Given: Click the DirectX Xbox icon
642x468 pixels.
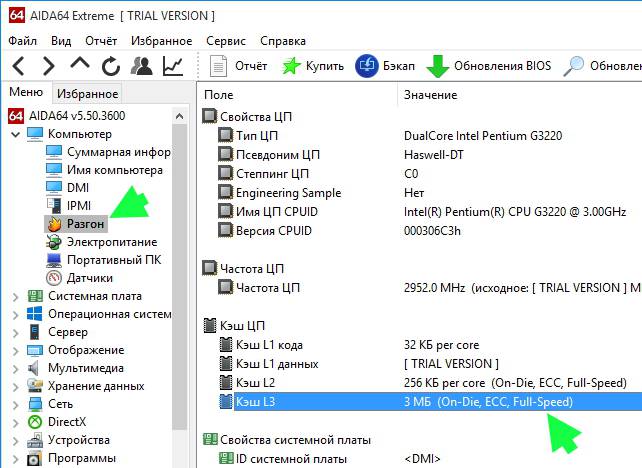Looking at the screenshot, I should coord(35,422).
